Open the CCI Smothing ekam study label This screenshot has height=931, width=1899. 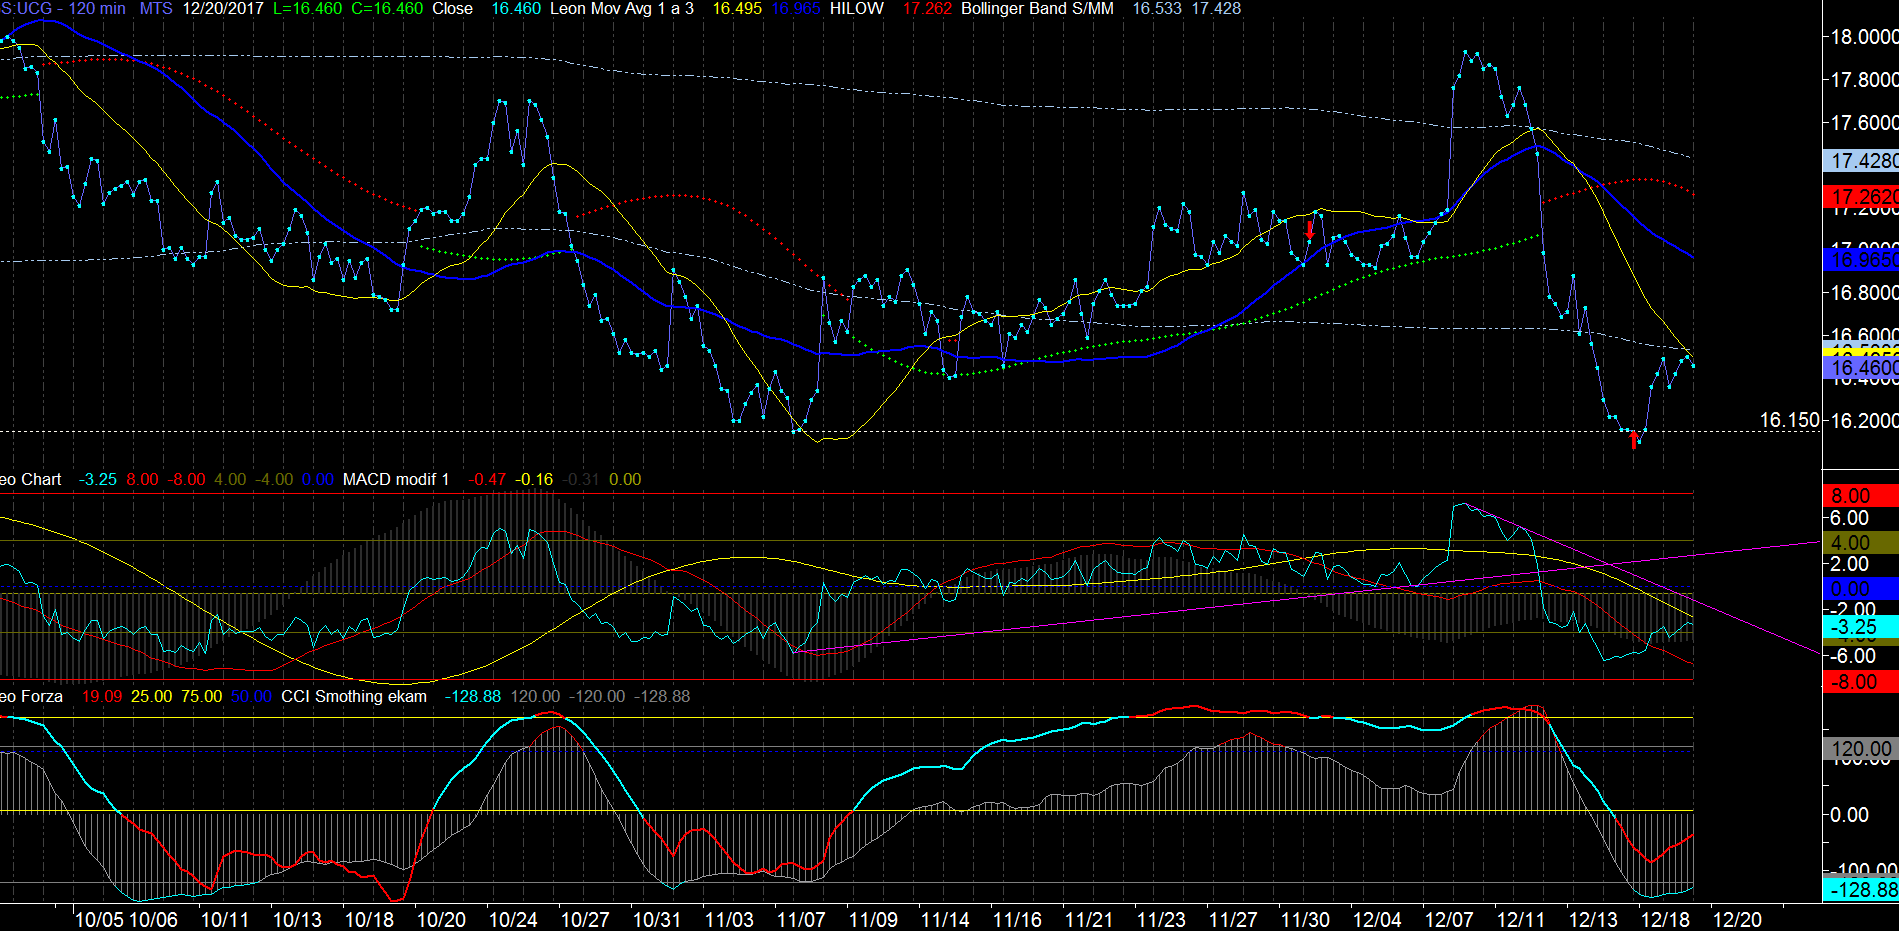354,697
